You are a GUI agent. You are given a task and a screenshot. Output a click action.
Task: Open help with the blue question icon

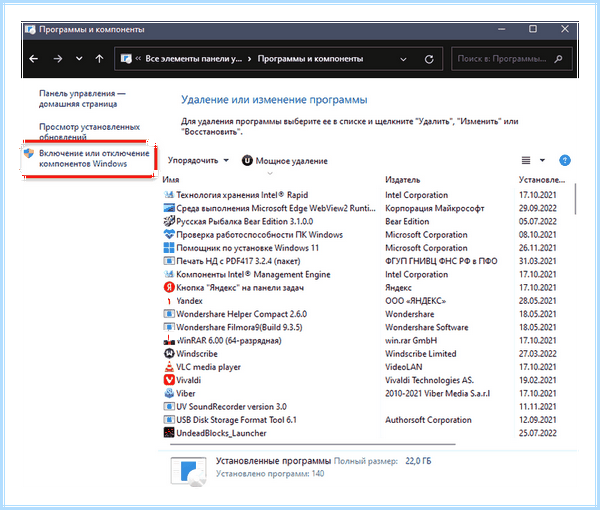[565, 160]
